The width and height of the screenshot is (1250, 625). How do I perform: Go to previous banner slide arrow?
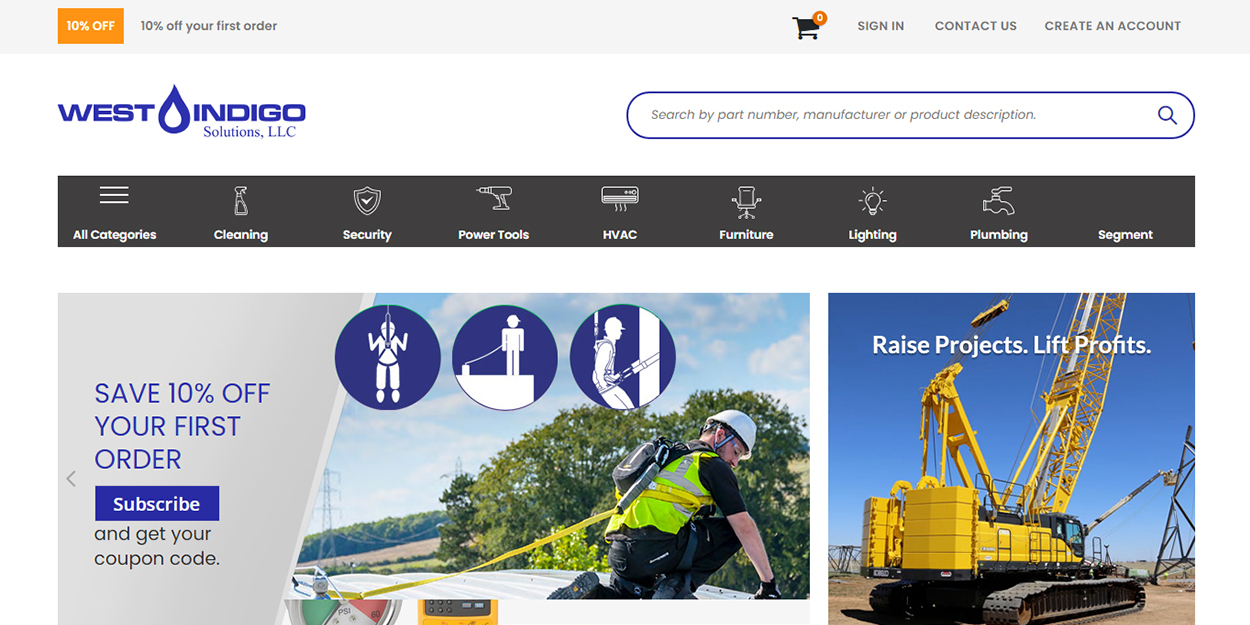pyautogui.click(x=71, y=479)
